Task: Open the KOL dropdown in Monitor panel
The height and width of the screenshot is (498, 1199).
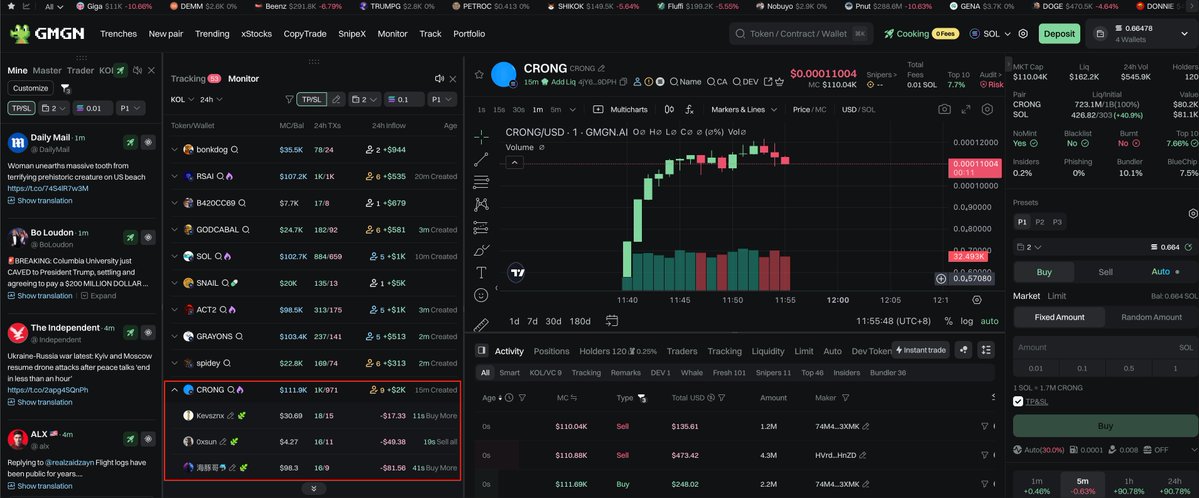Action: [x=181, y=99]
